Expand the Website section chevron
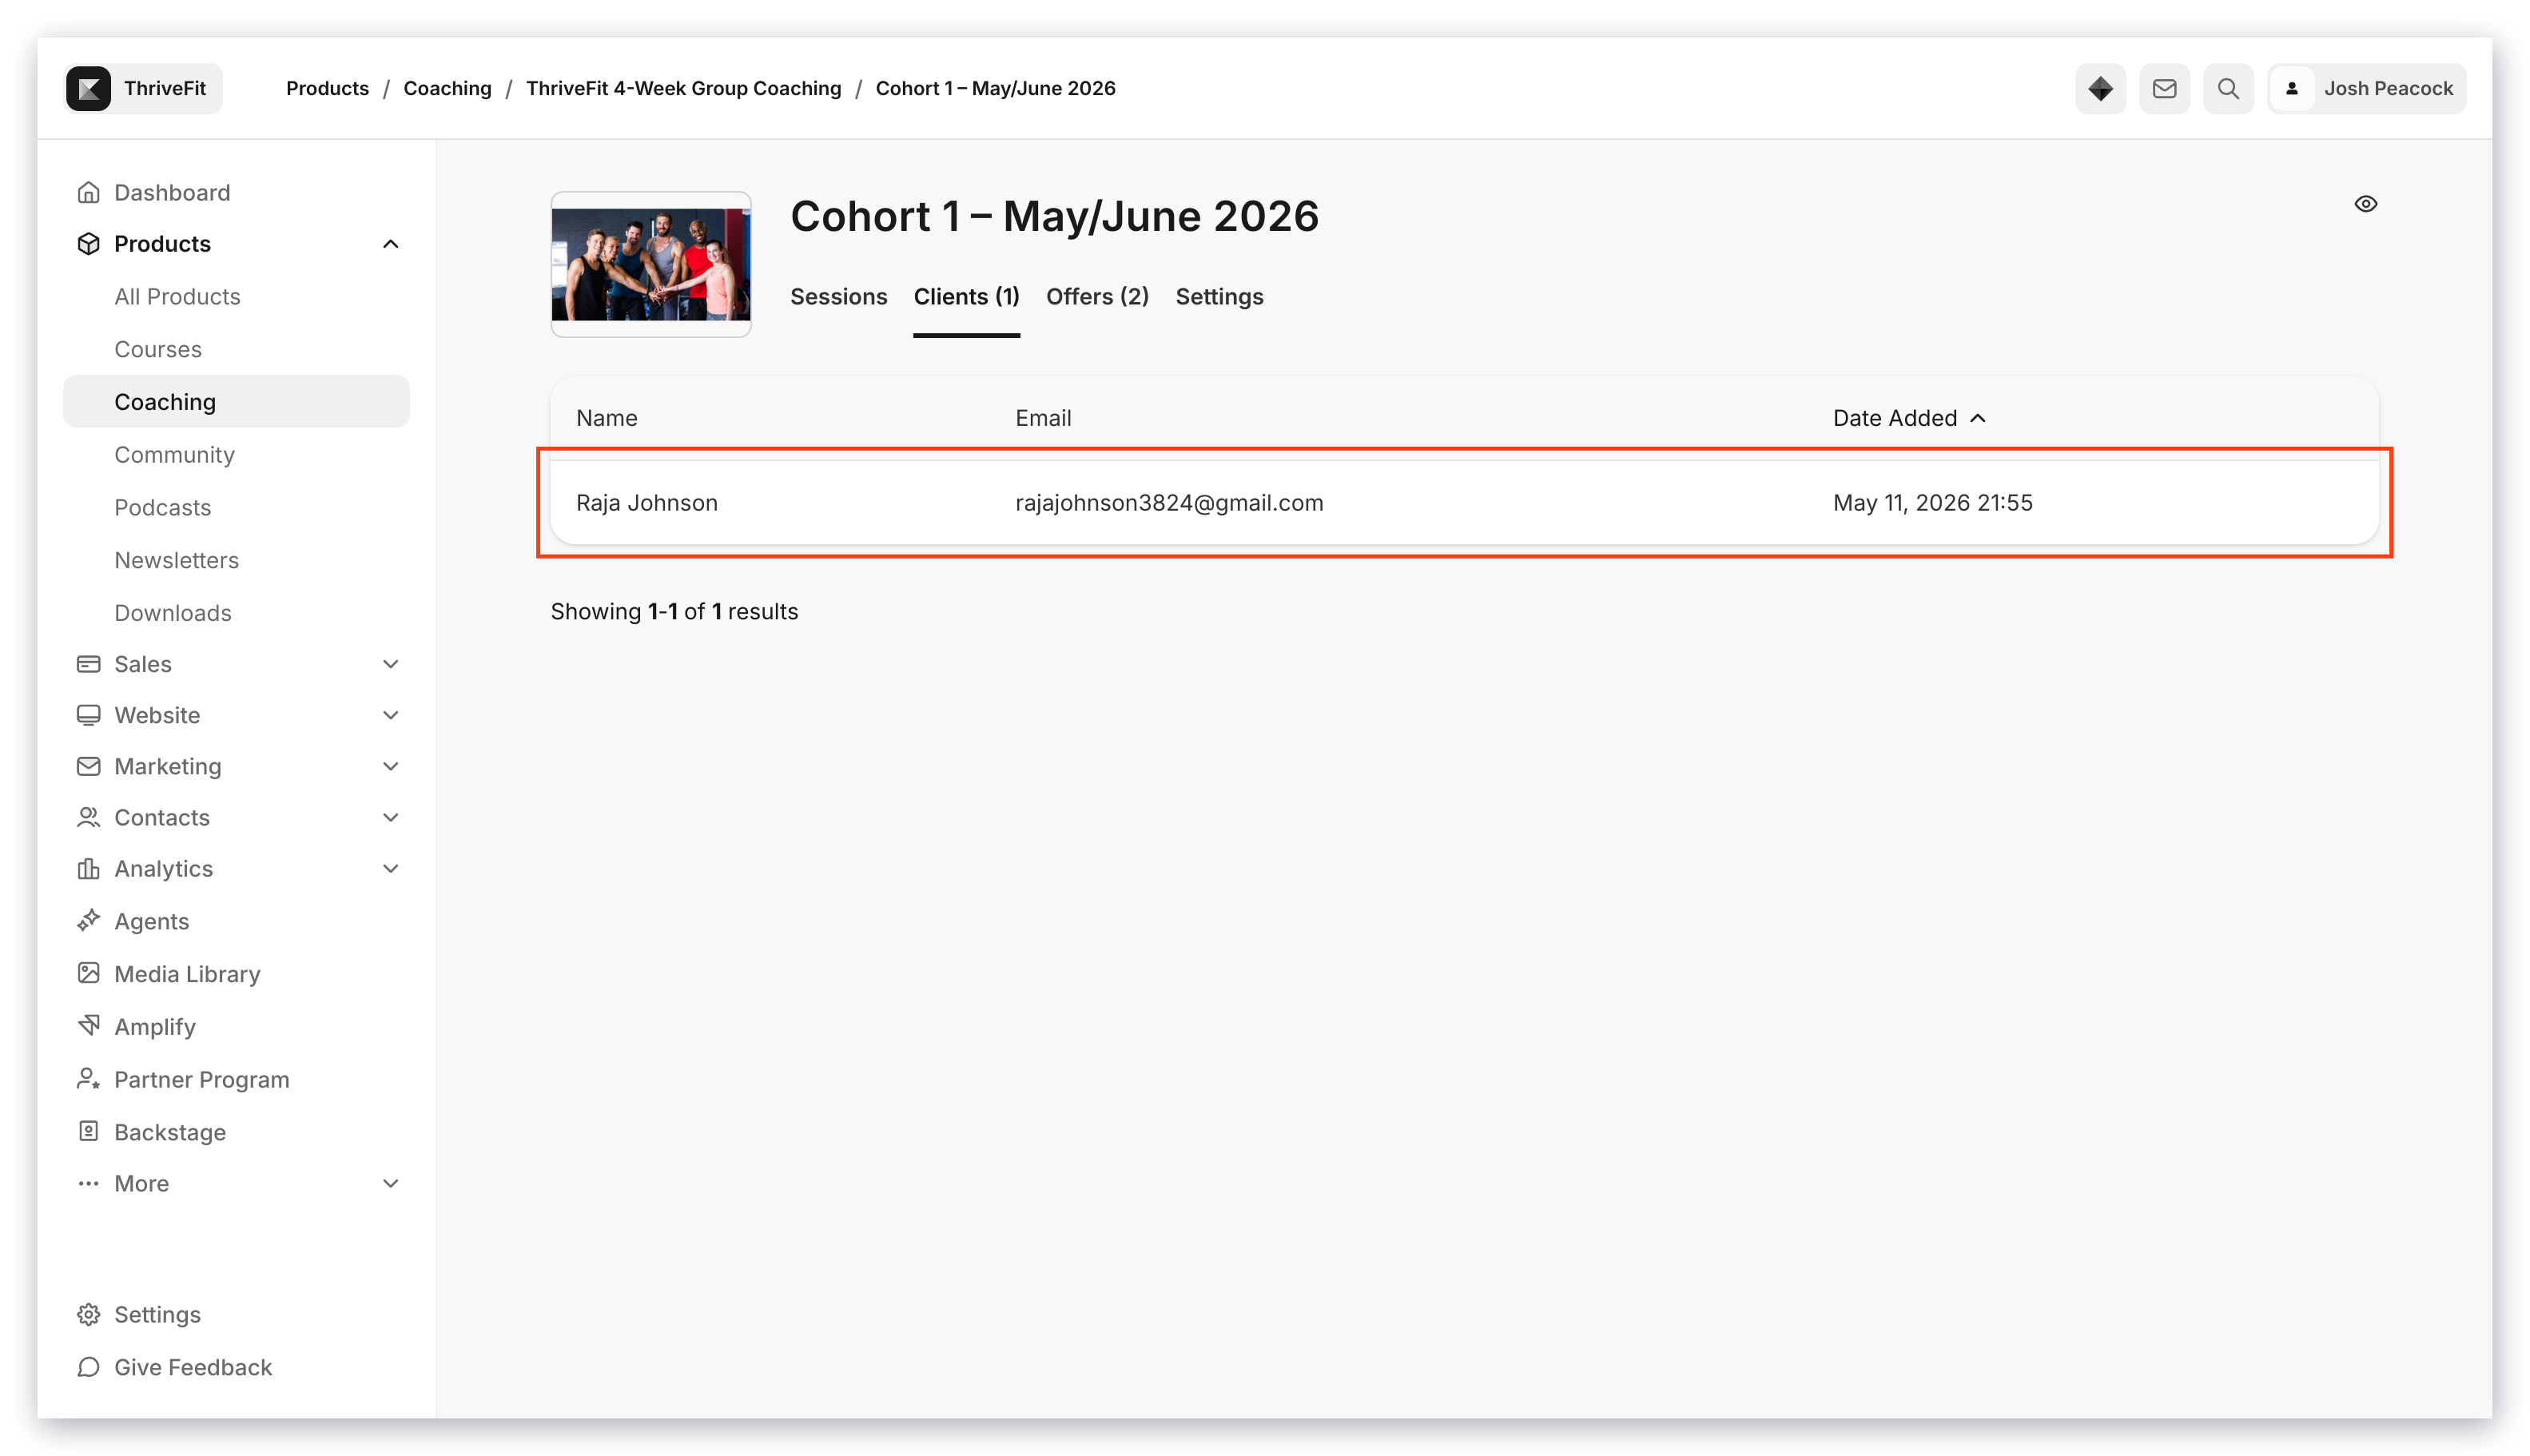 (x=390, y=715)
